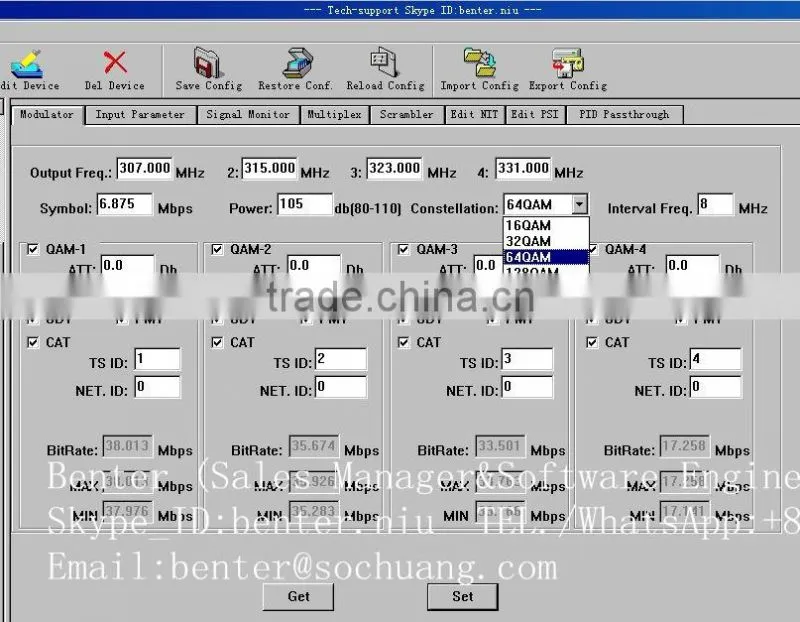Image resolution: width=800 pixels, height=622 pixels.
Task: Open the Multiplex tab
Action: [335, 114]
